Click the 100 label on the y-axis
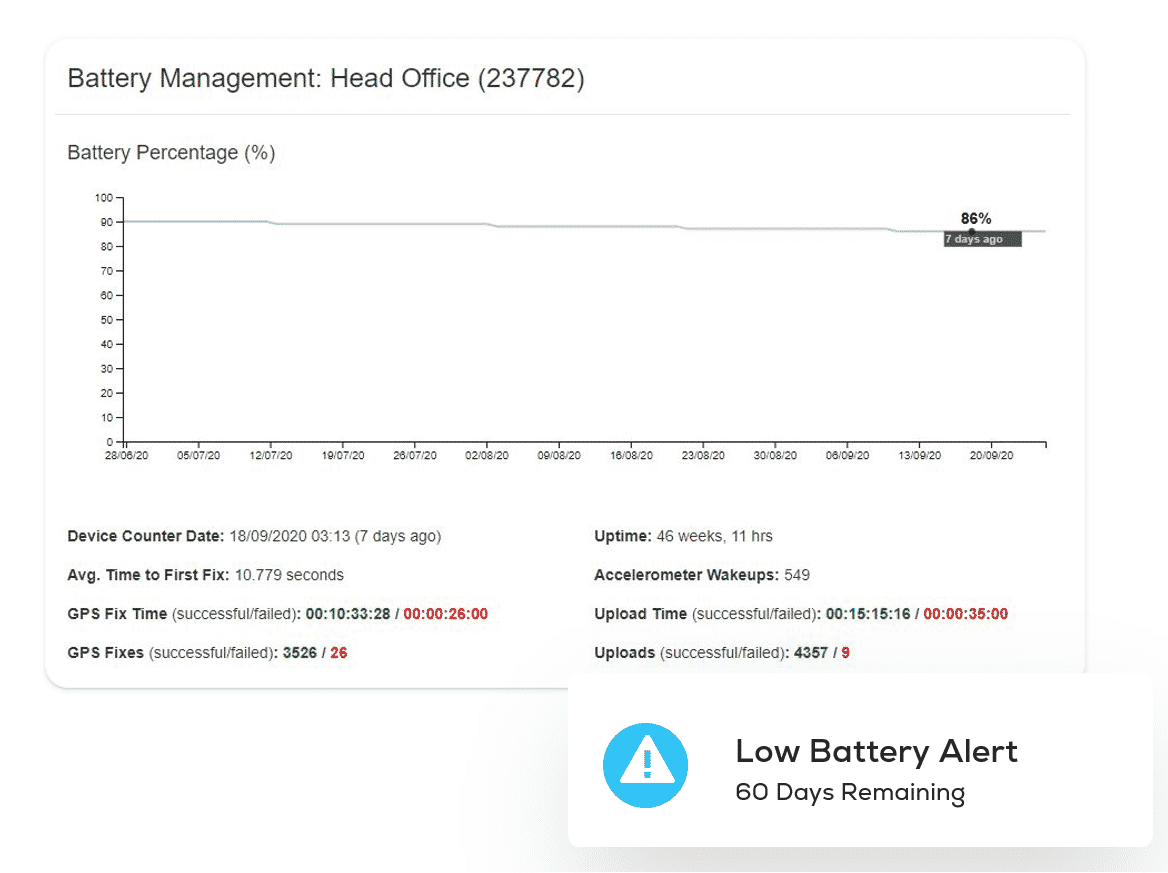 coord(104,198)
